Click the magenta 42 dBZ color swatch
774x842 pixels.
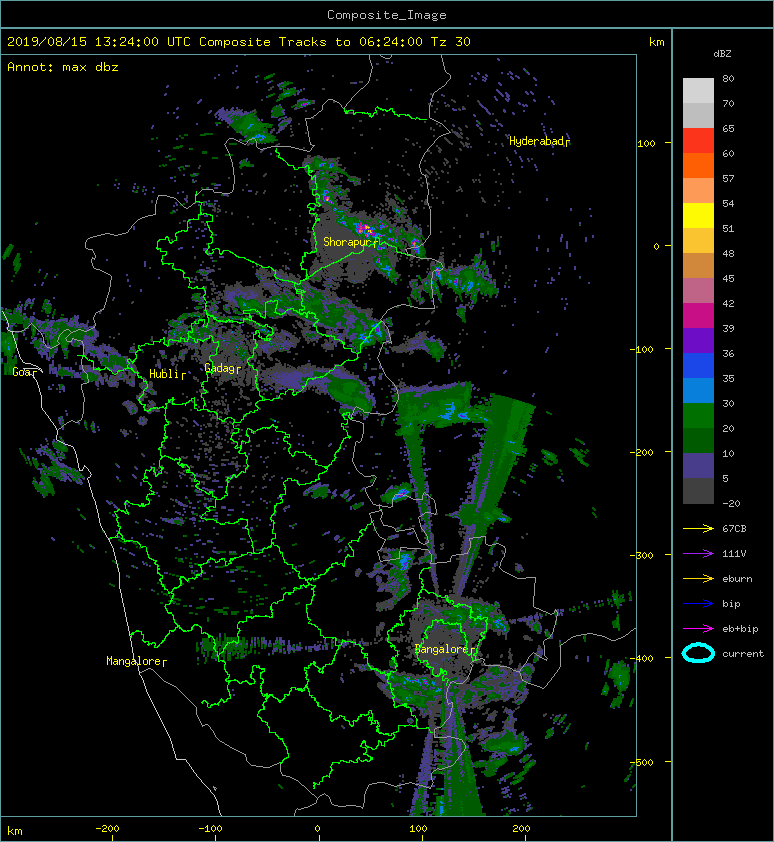pos(698,315)
